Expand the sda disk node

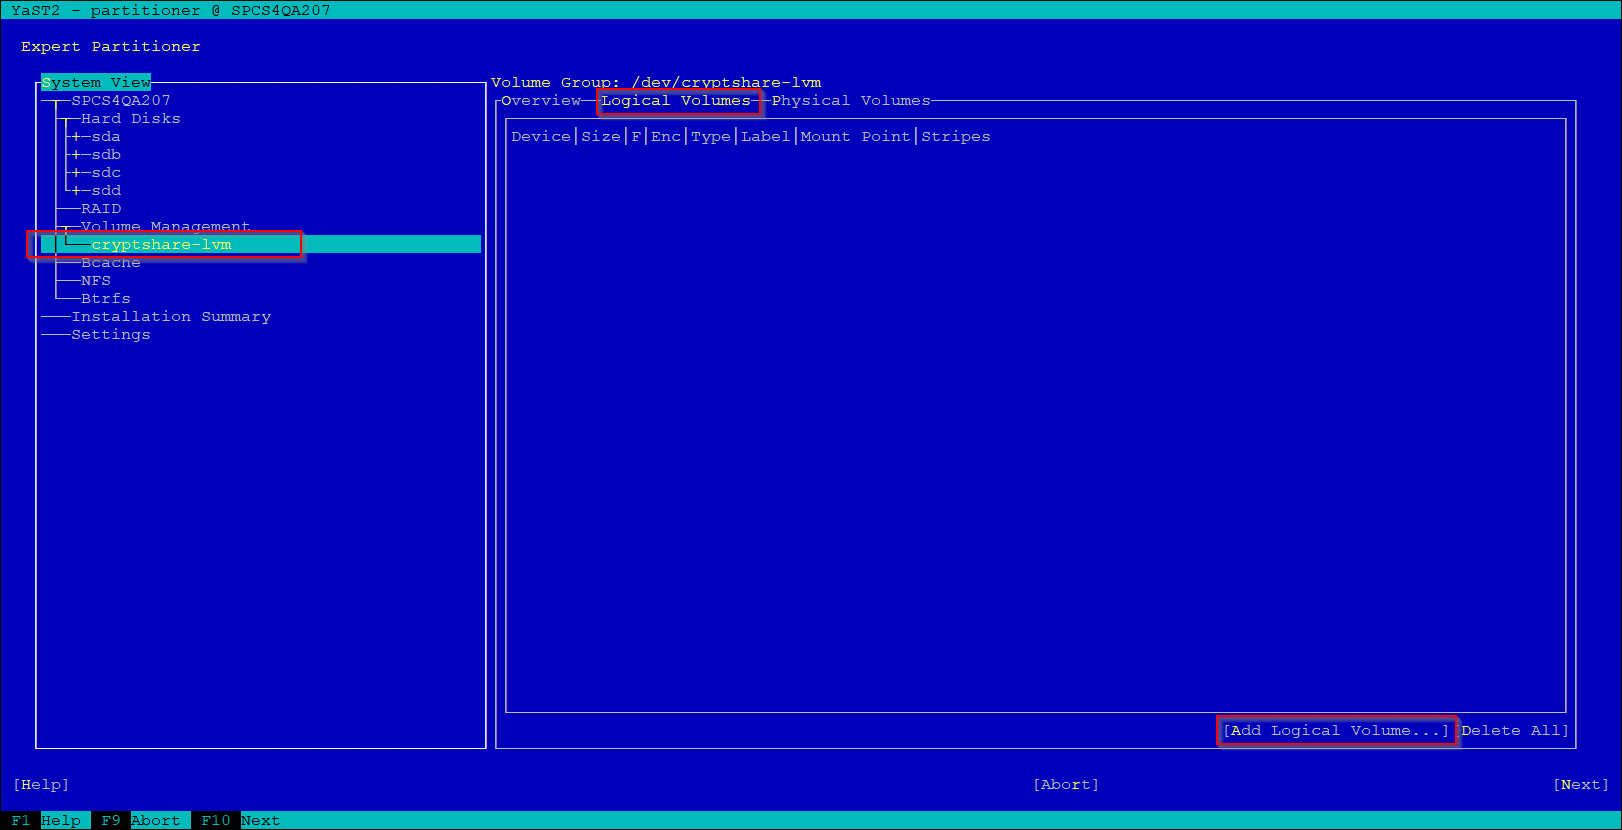point(76,137)
